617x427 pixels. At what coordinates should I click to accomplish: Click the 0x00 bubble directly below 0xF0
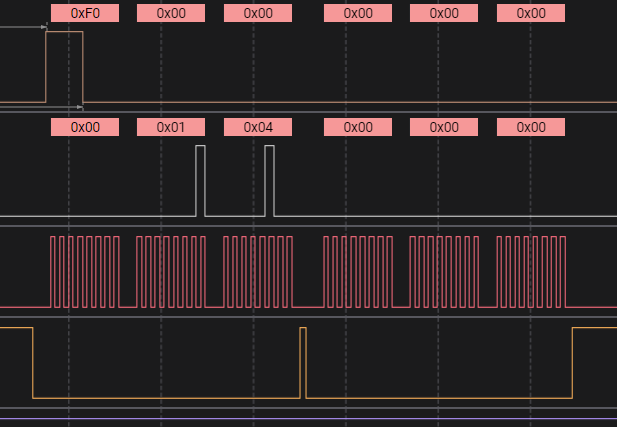(x=85, y=127)
